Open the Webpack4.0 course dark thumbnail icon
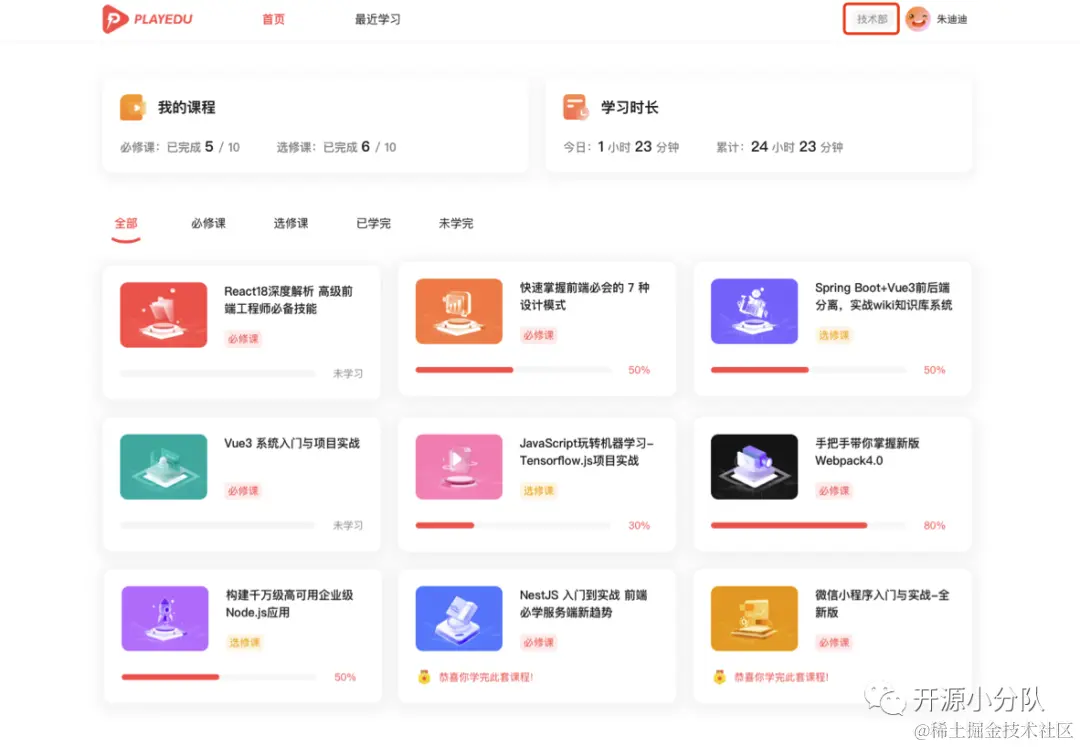 (x=753, y=466)
